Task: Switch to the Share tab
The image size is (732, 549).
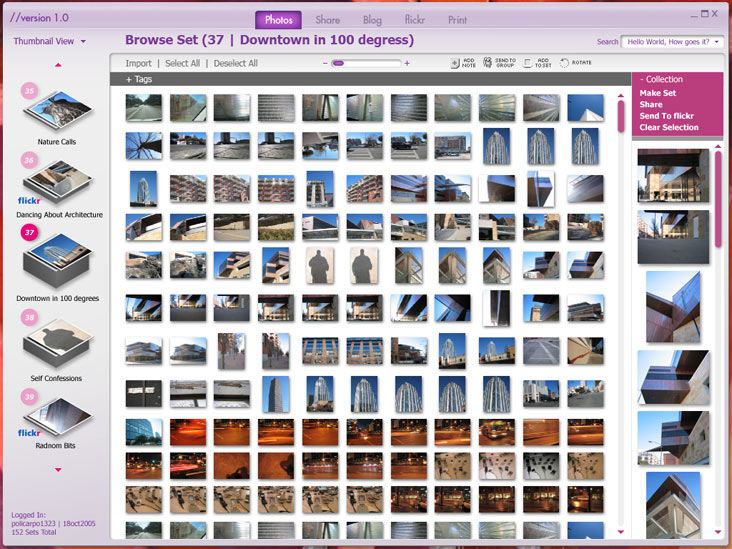Action: coord(327,20)
